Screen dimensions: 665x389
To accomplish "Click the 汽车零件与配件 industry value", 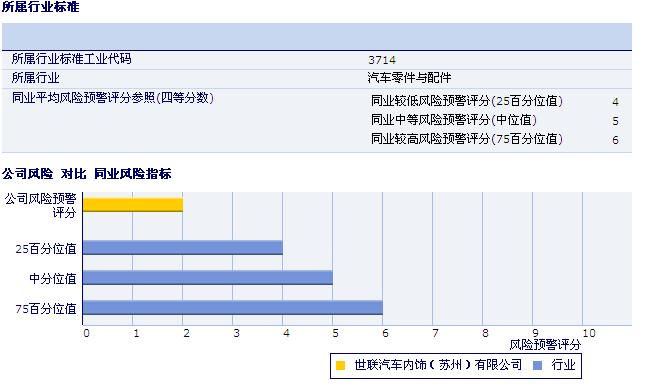I will click(x=409, y=78).
